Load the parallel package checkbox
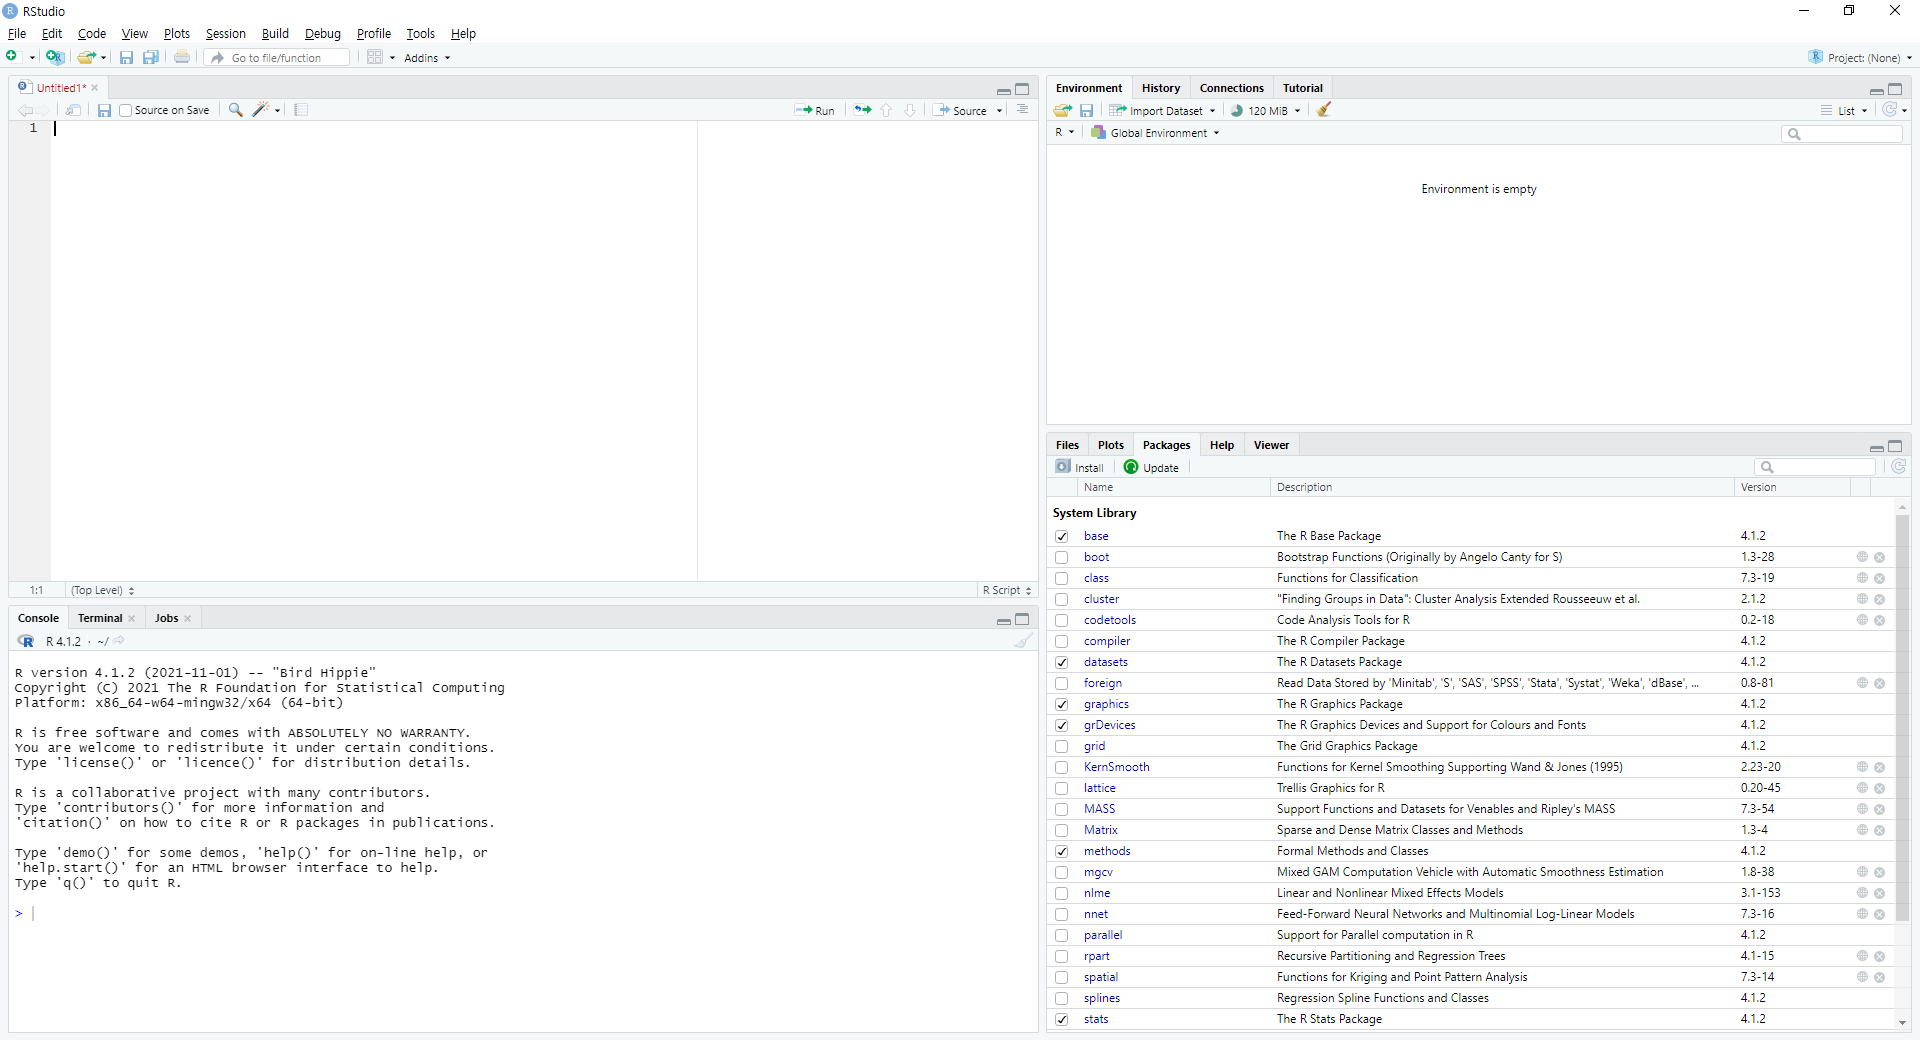The image size is (1920, 1040). [1061, 935]
